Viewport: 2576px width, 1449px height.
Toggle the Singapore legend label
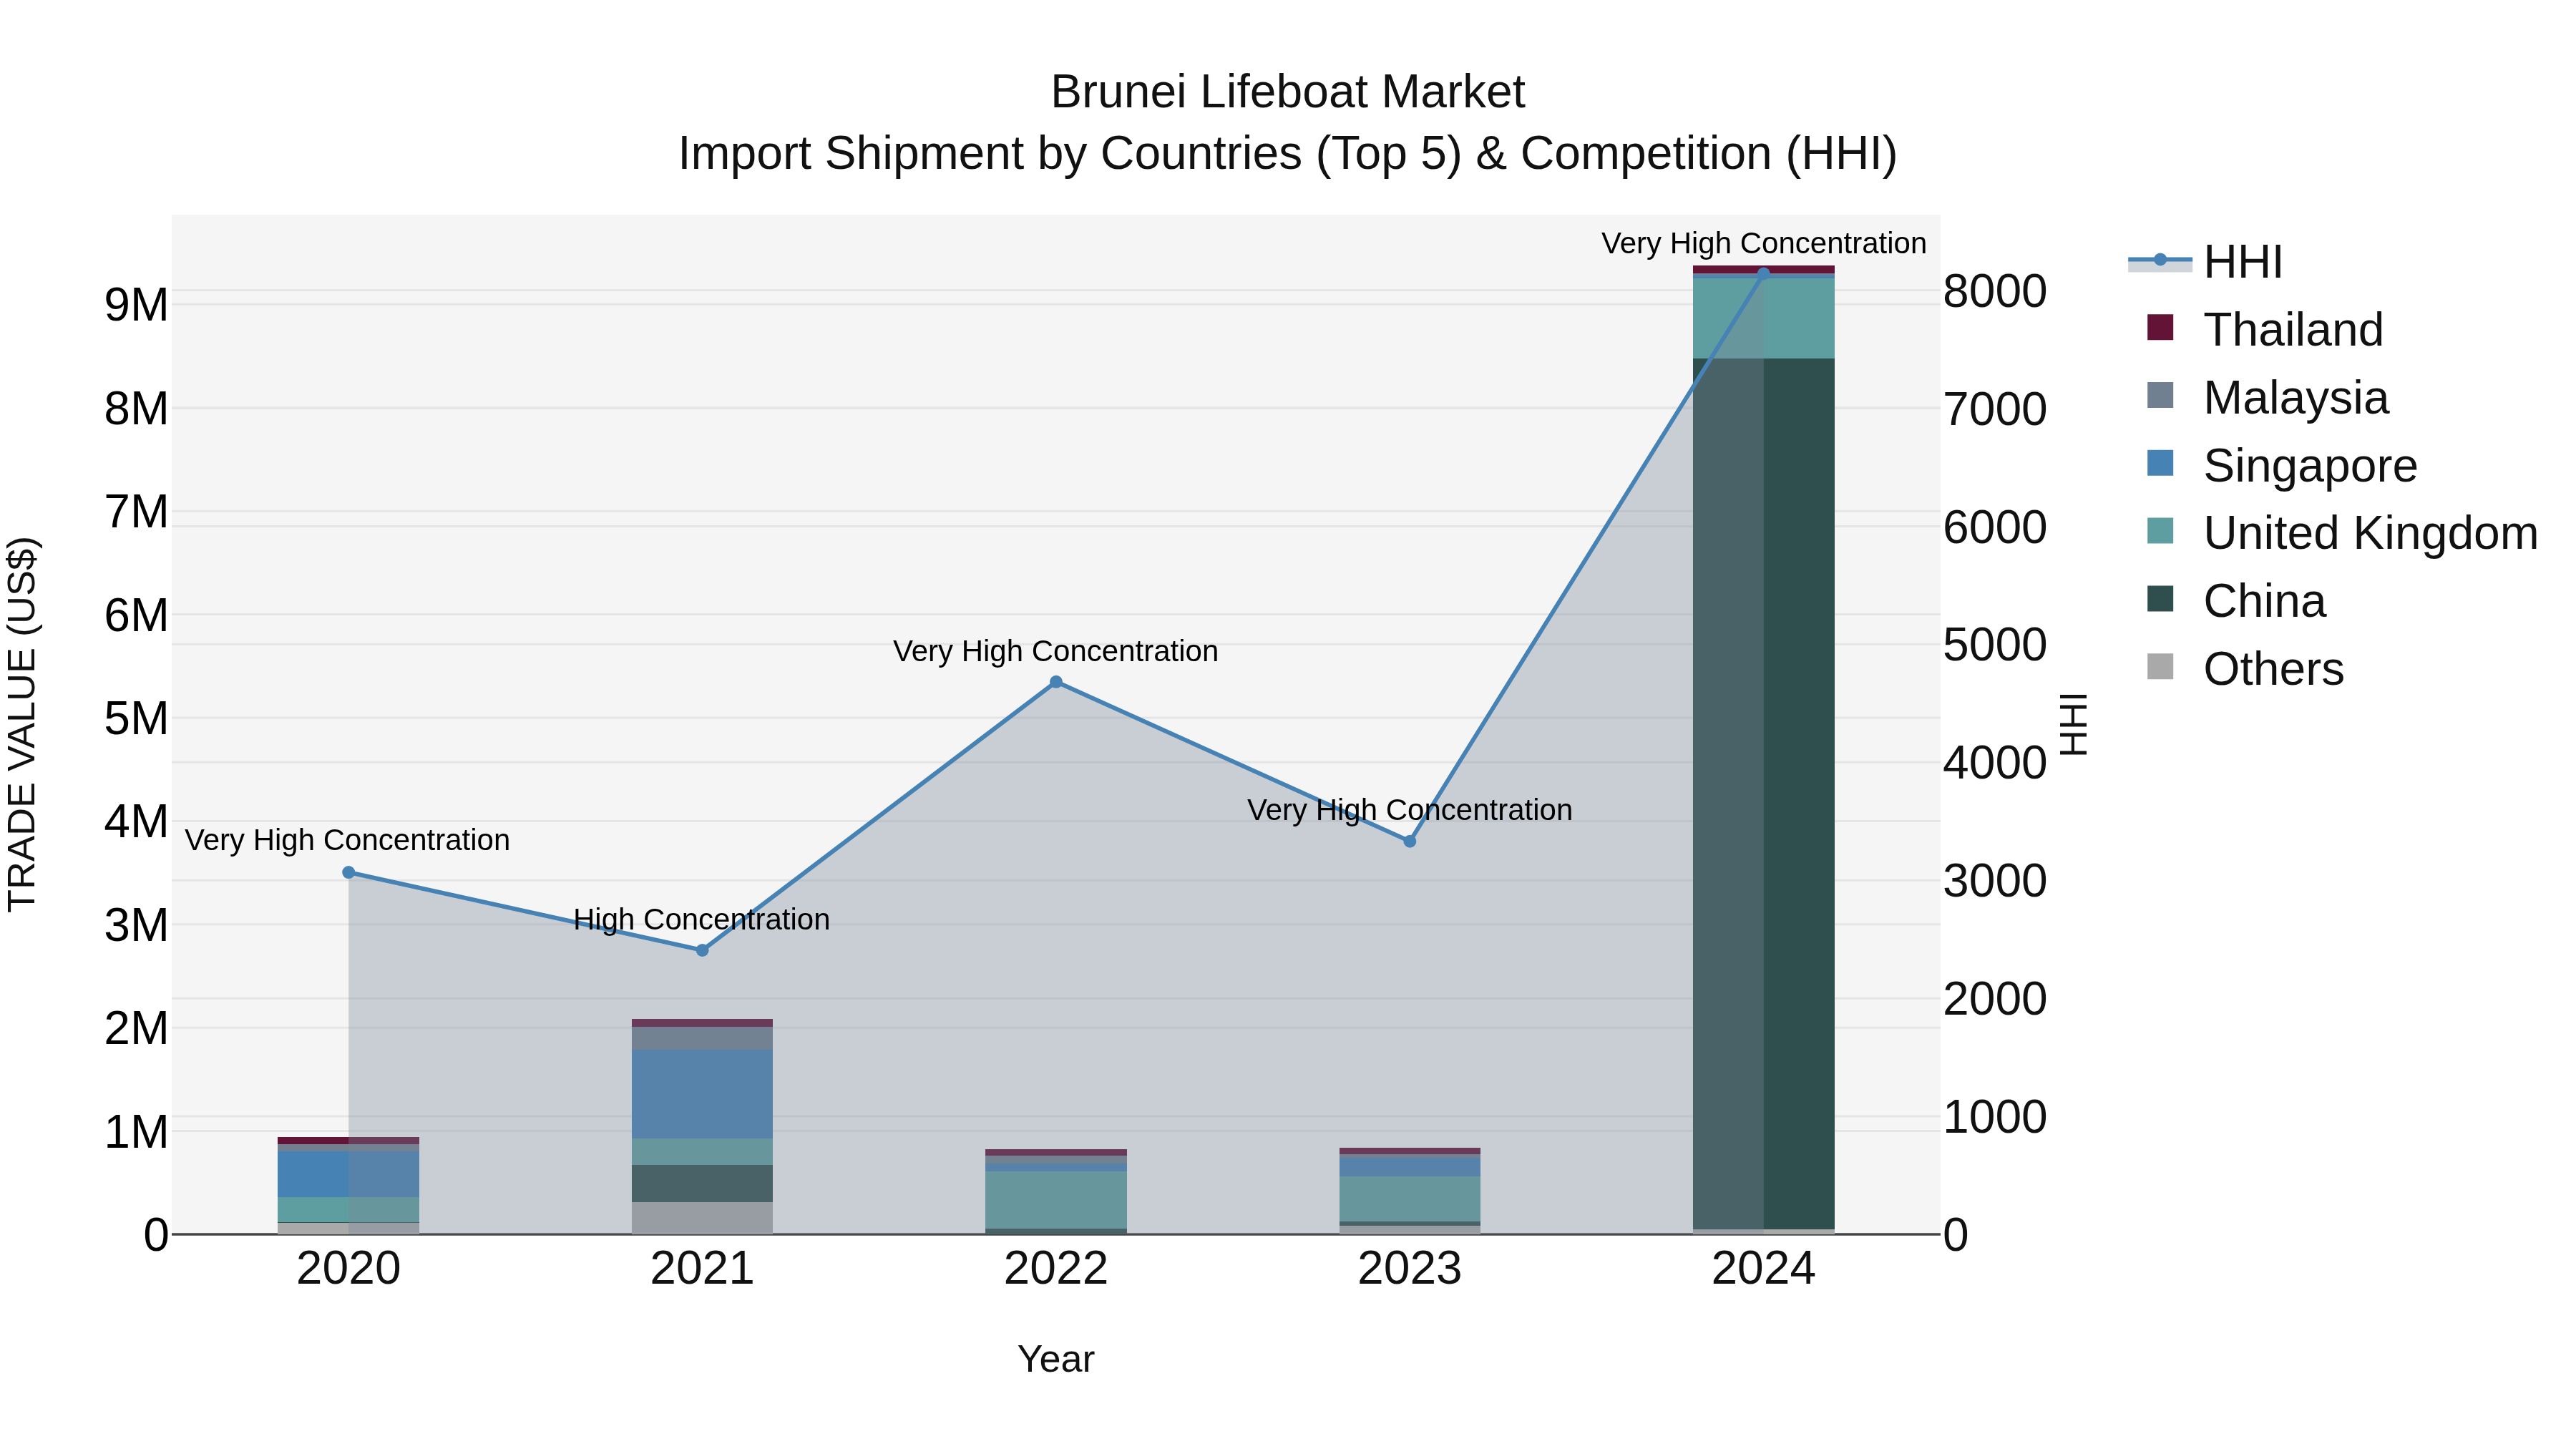click(2310, 466)
